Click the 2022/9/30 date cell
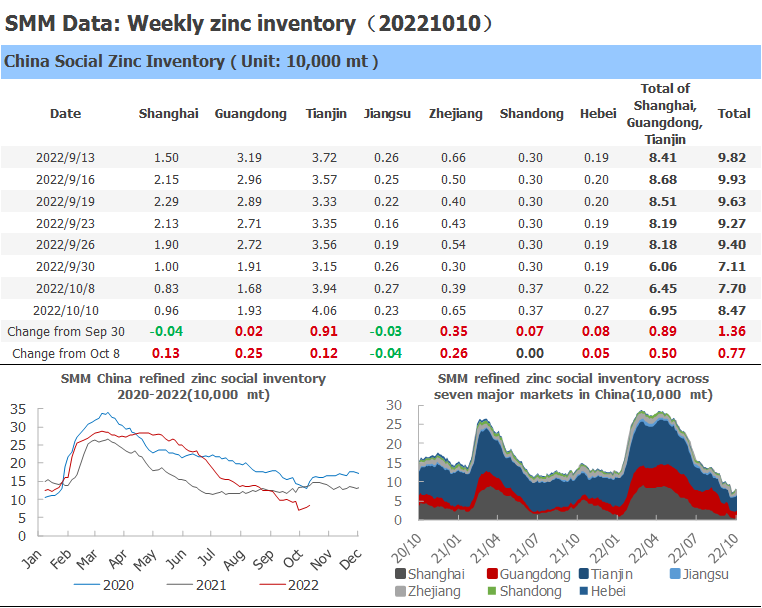Screen dimensions: 762x608 [x=66, y=267]
